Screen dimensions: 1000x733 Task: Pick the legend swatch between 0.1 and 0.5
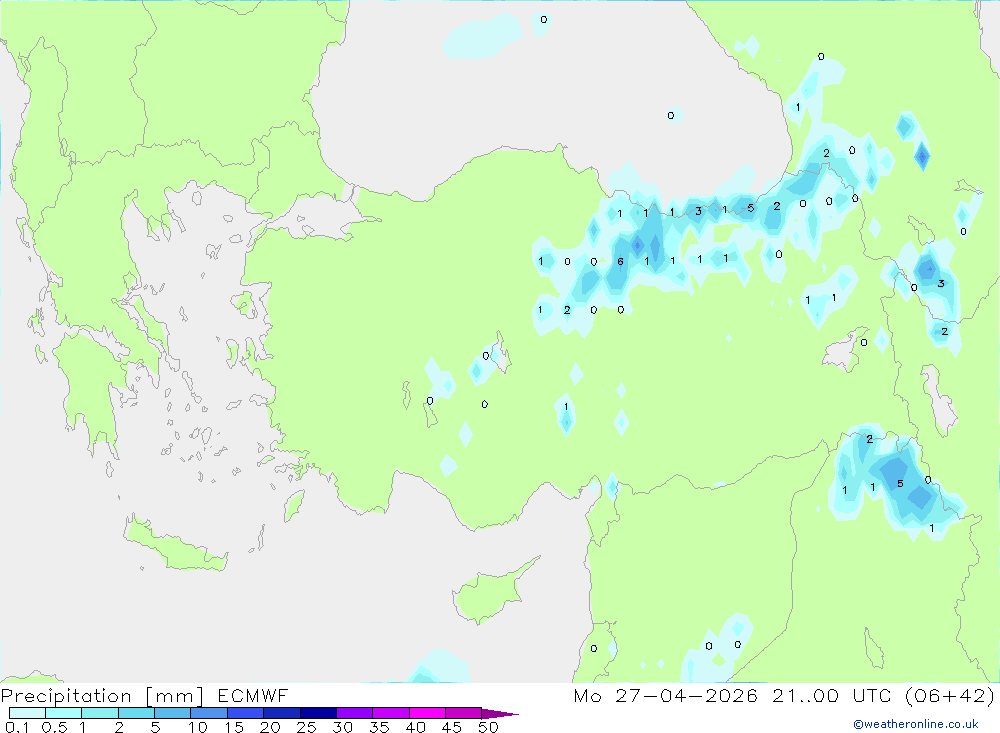click(27, 713)
